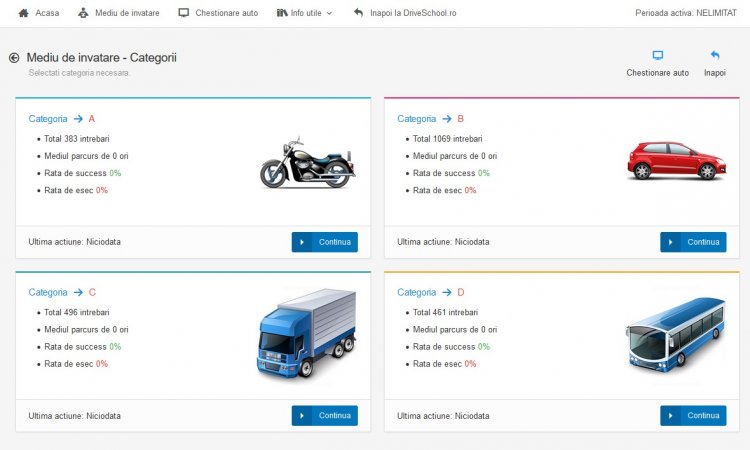The width and height of the screenshot is (750, 450).
Task: Select the motorcycle image for Category A
Action: pyautogui.click(x=308, y=163)
